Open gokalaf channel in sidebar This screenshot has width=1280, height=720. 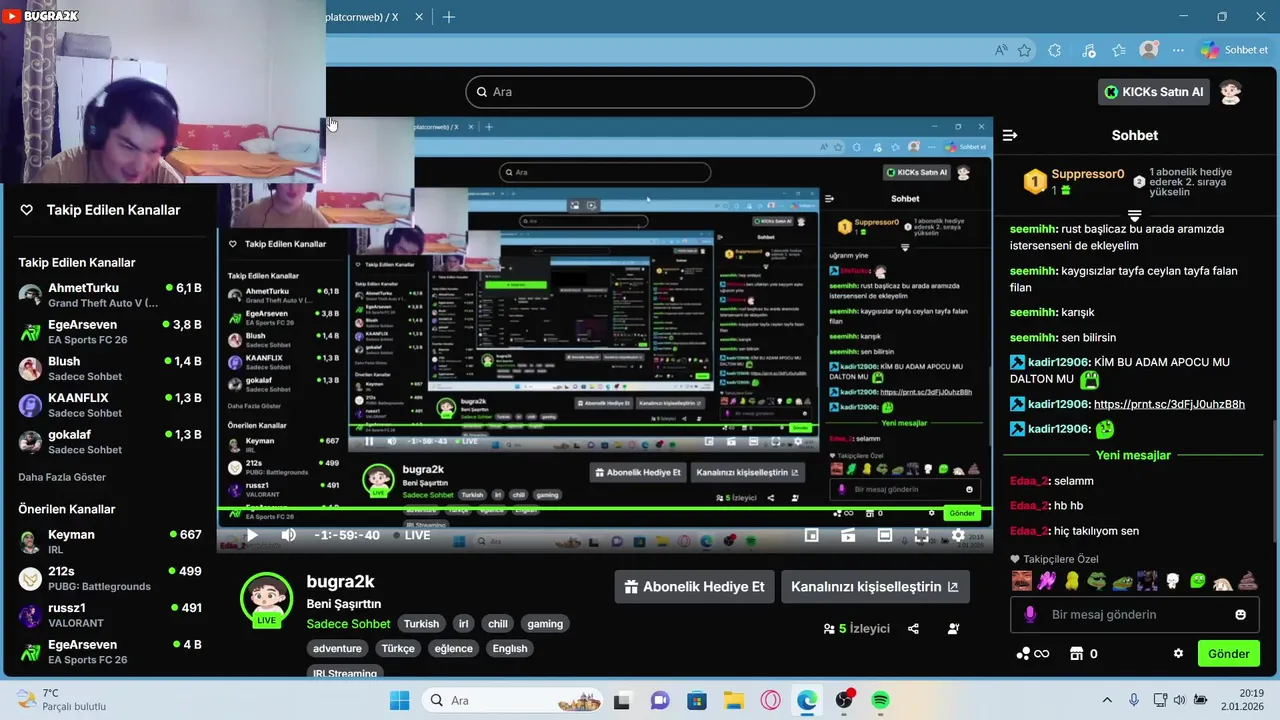[110, 441]
